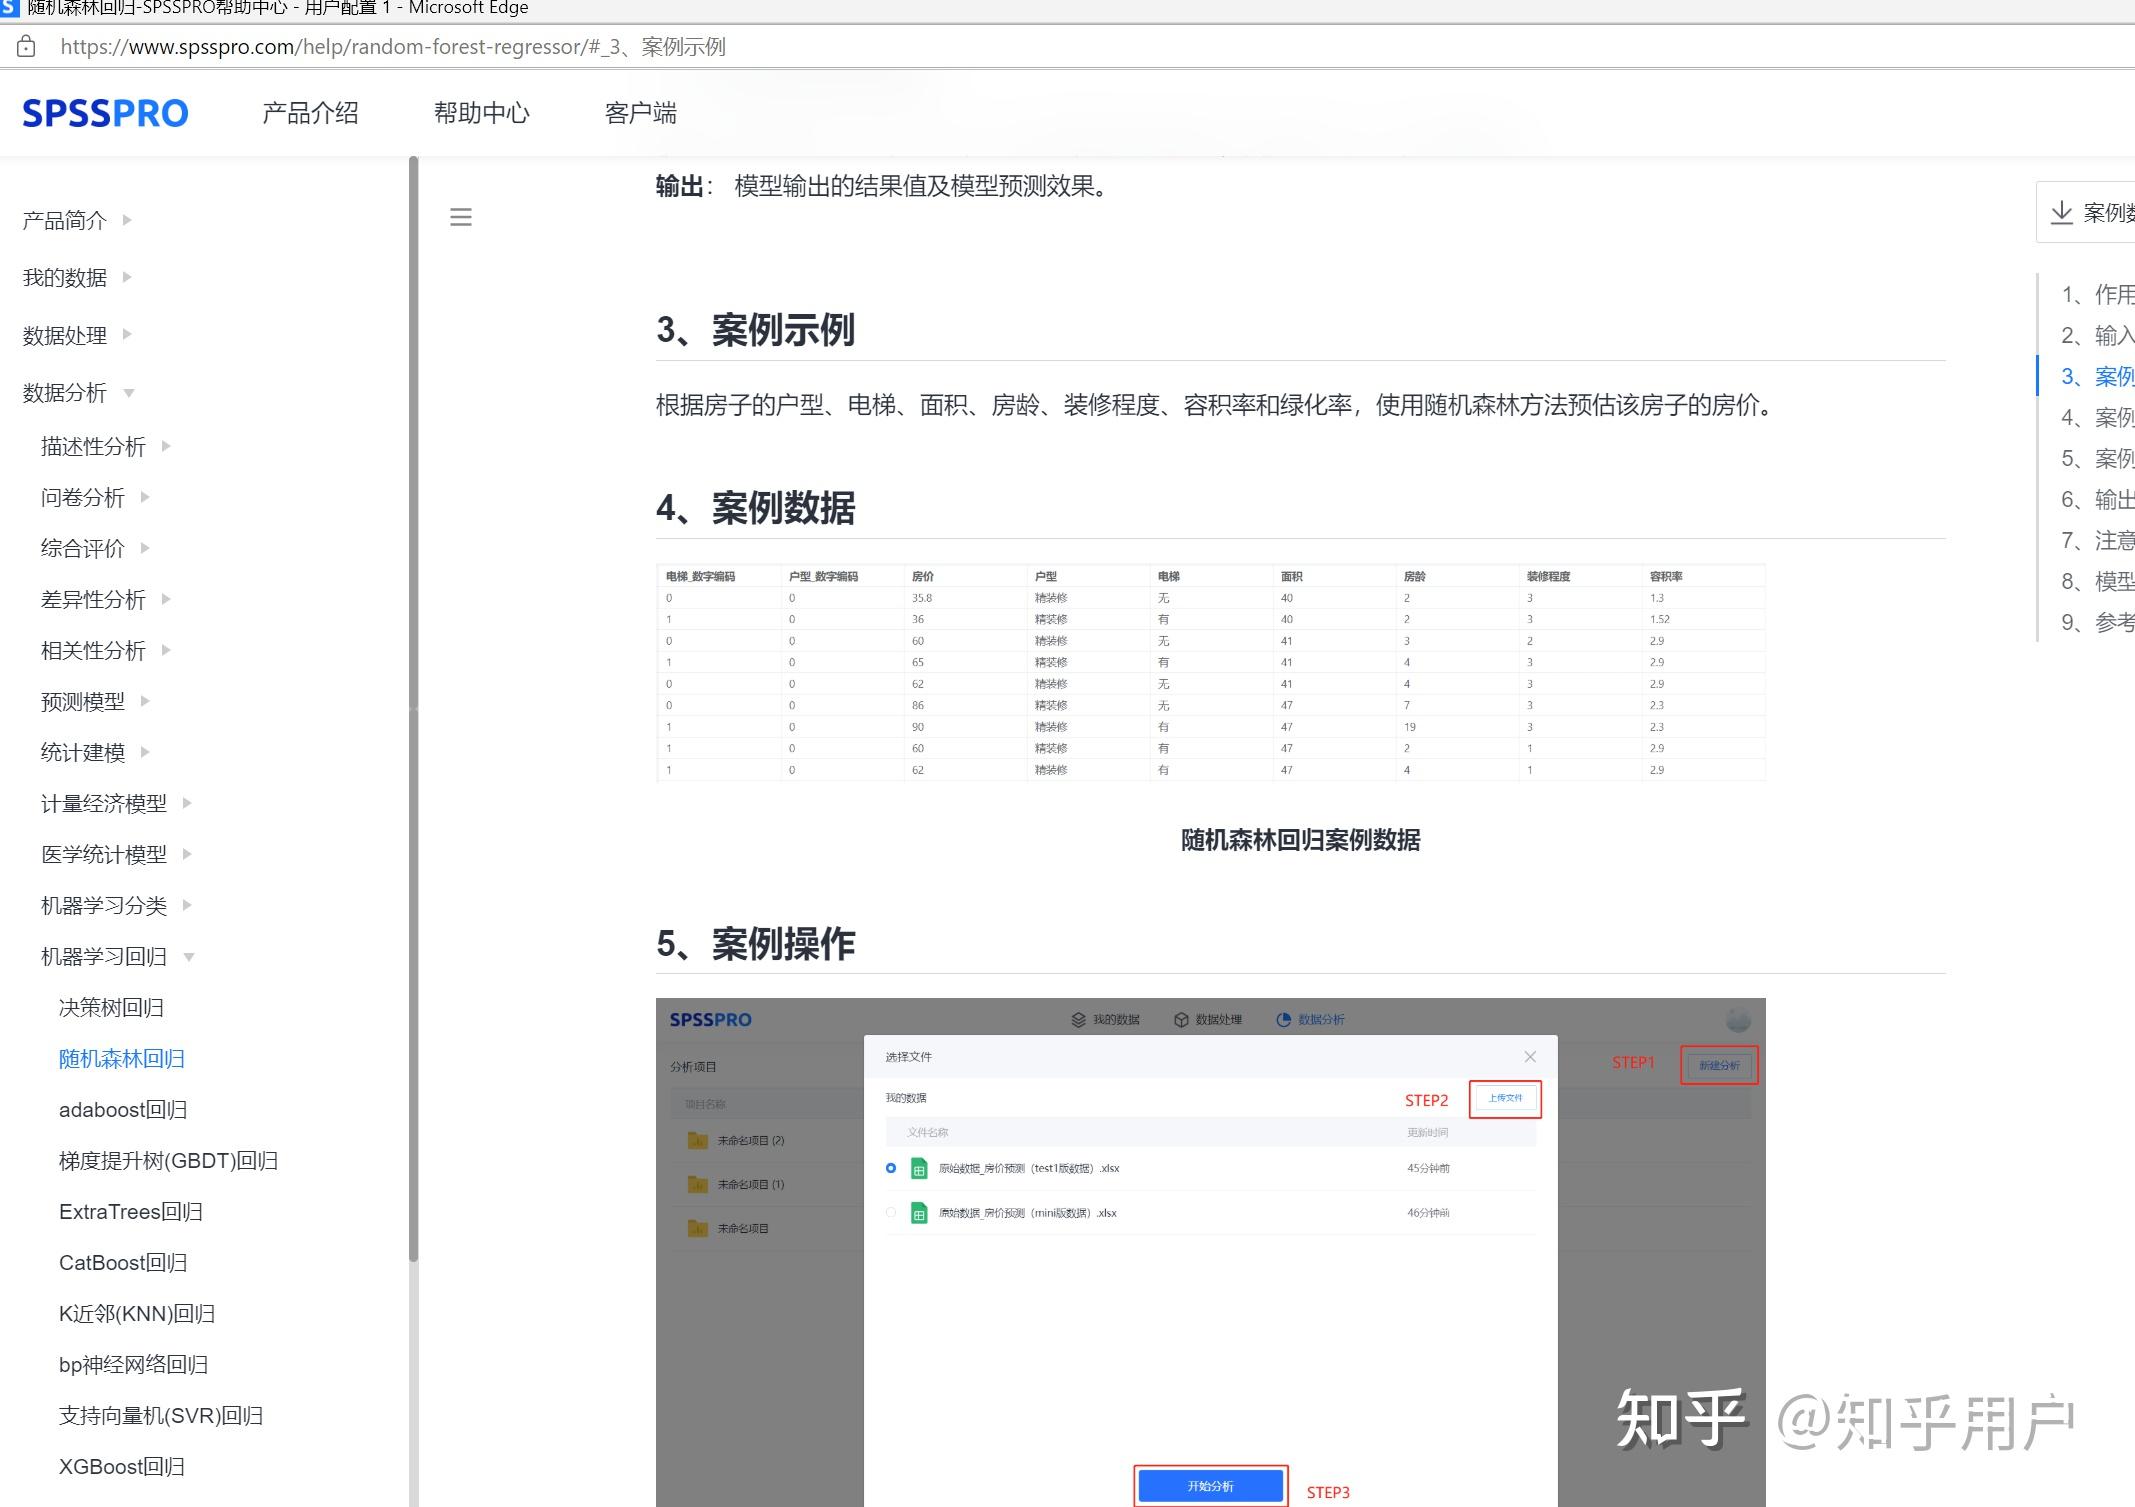Click the 案例数据 table image
Viewport: 2135px width, 1507px height.
pos(1210,672)
